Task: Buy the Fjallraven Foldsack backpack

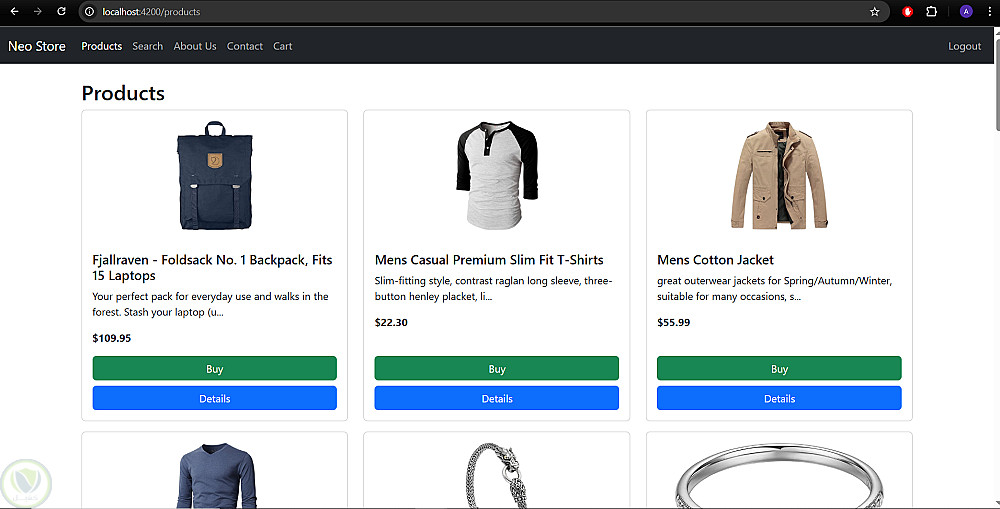Action: tap(214, 369)
